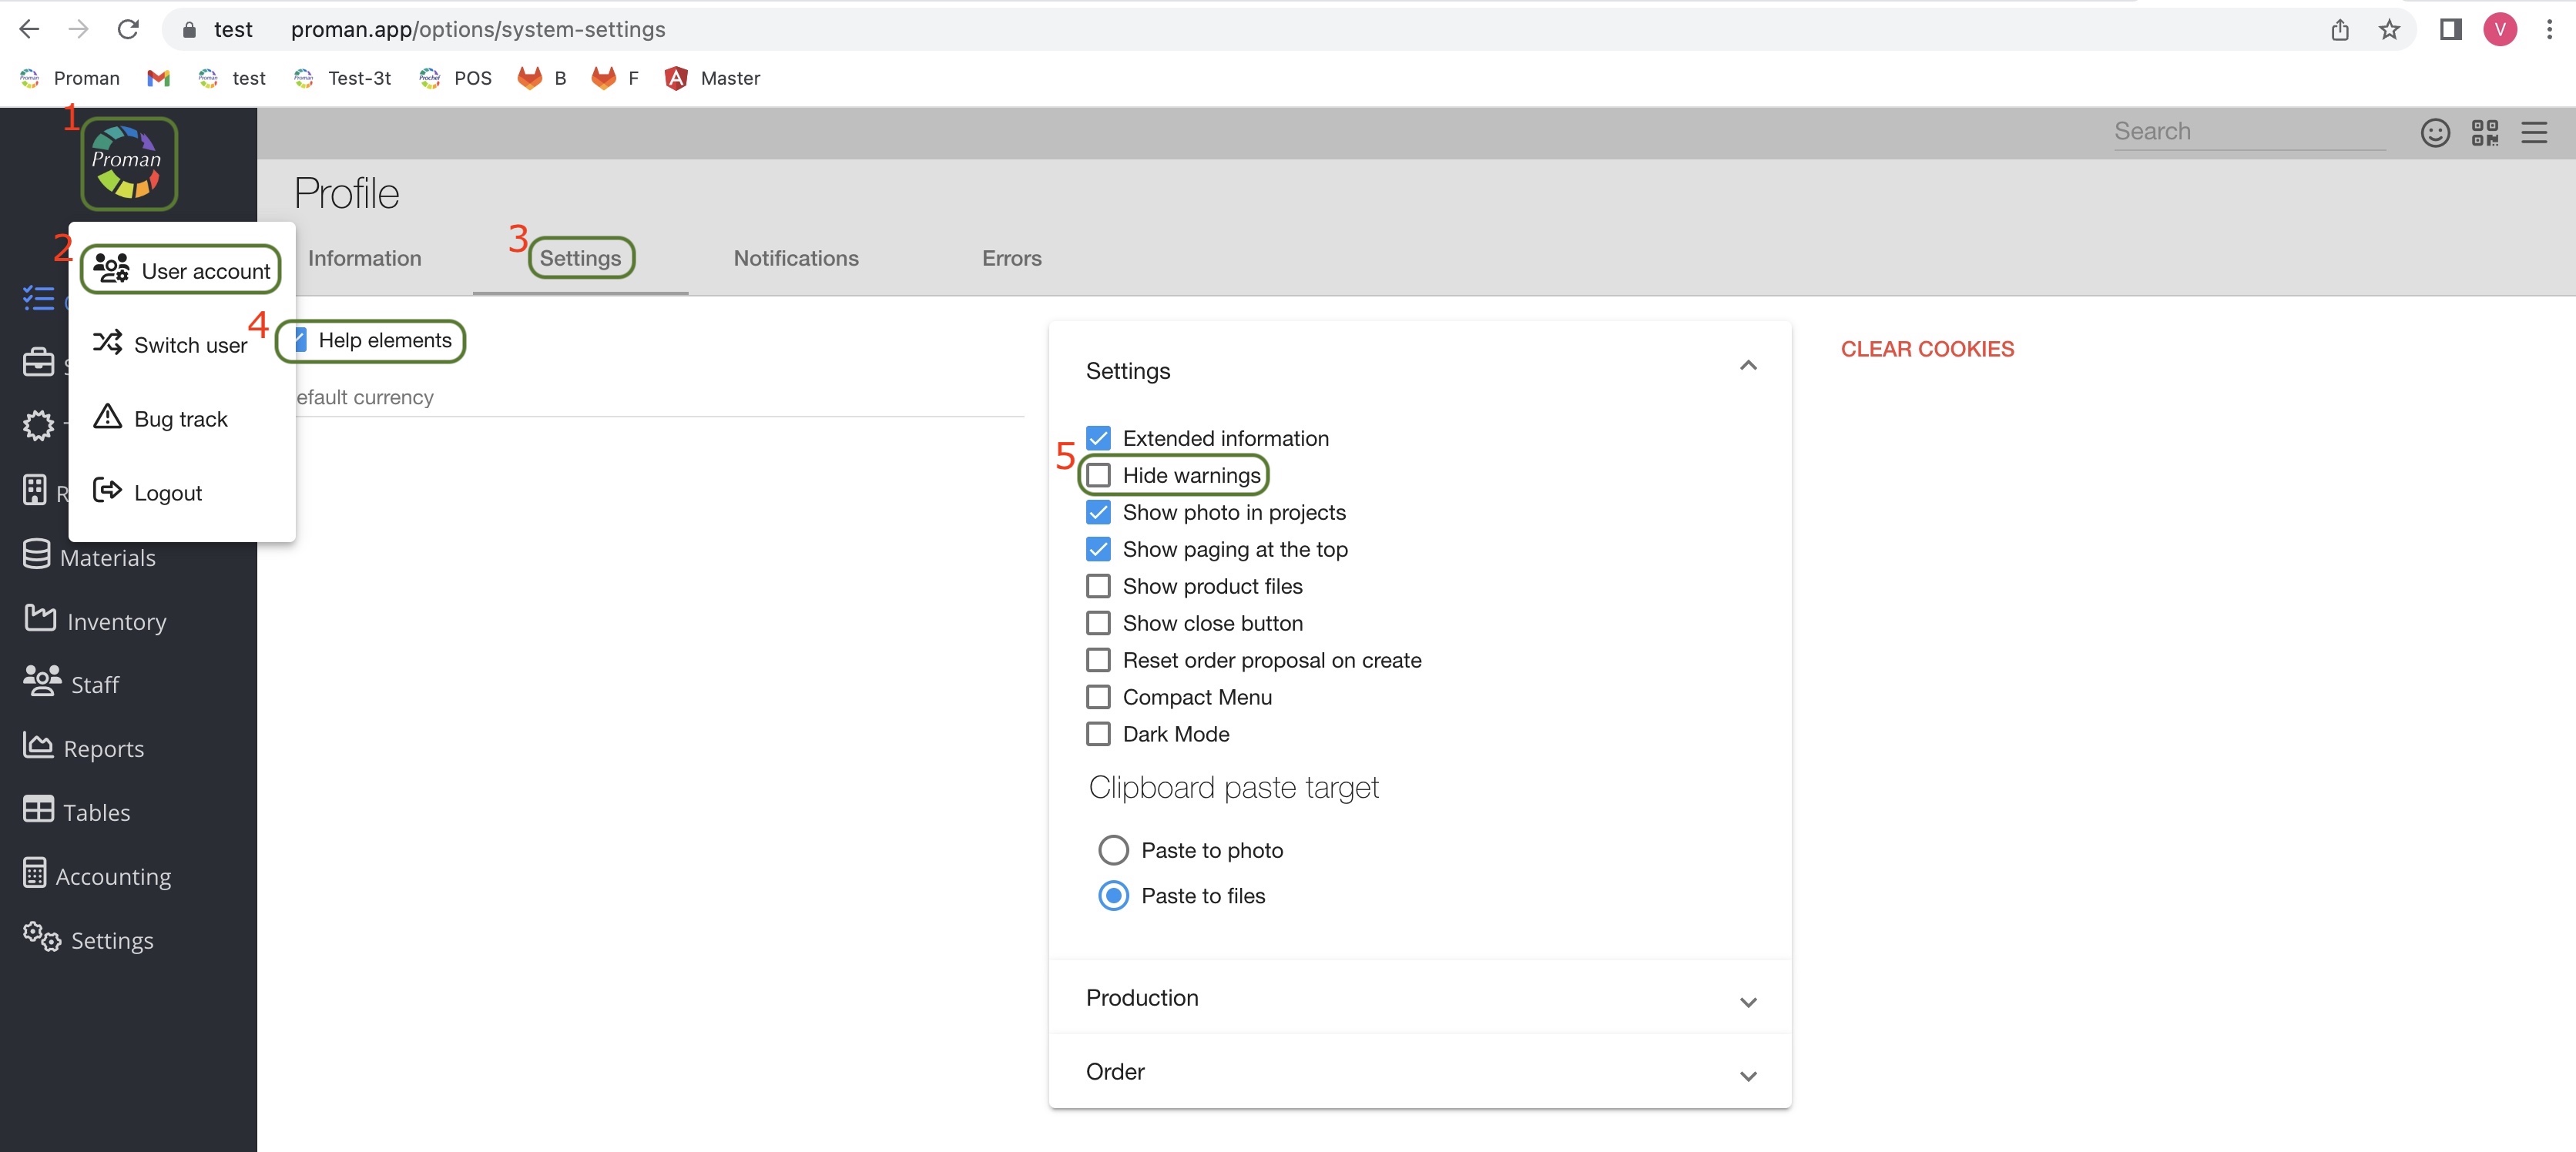Viewport: 2576px width, 1152px height.
Task: Uncheck Extended information checkbox
Action: [1098, 438]
